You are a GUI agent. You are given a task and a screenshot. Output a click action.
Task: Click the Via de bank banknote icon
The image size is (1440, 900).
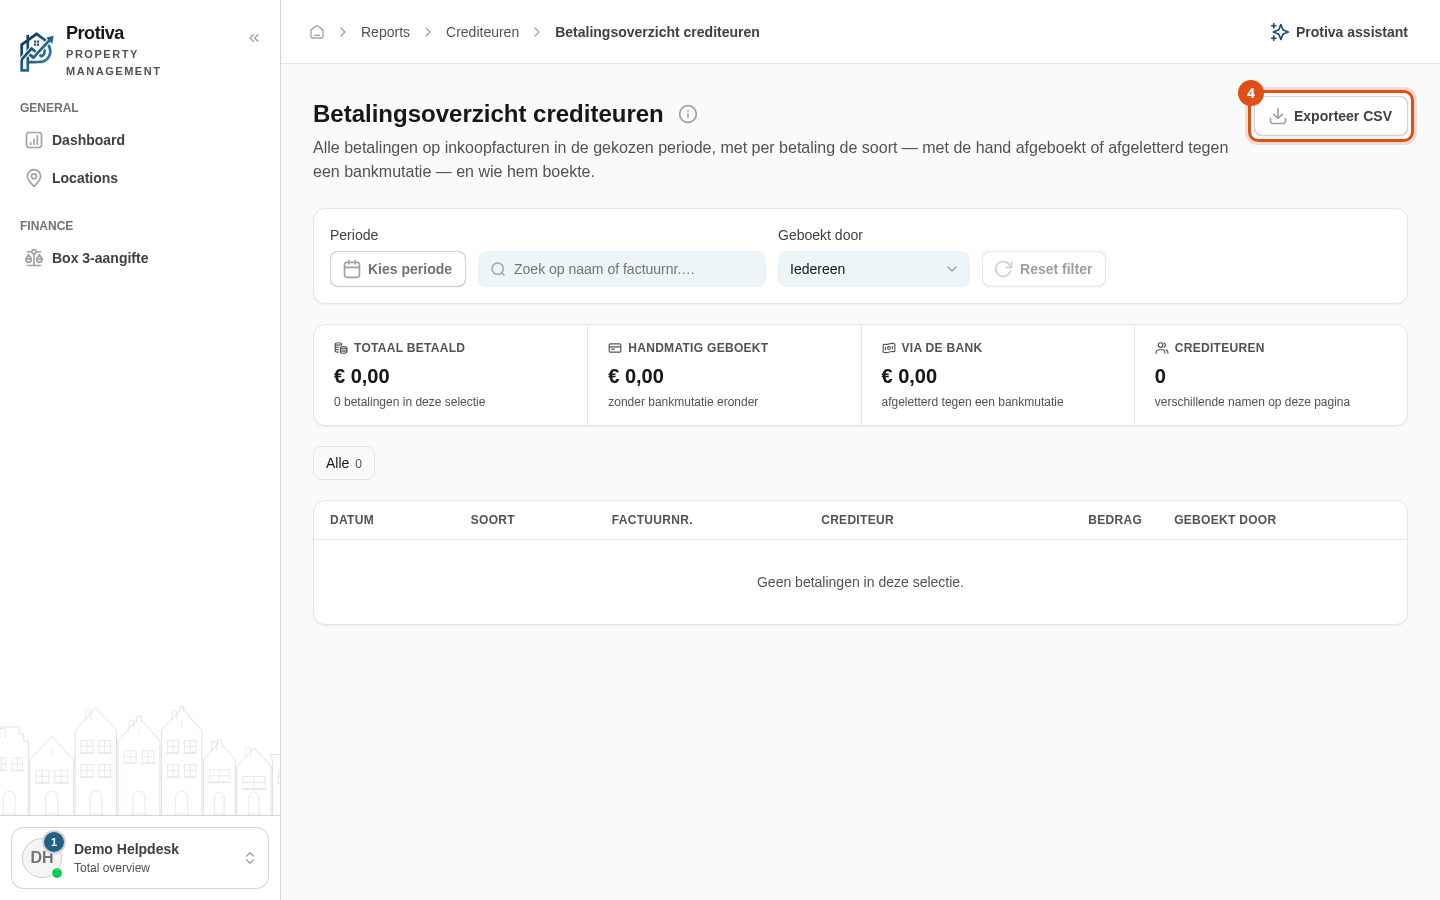coord(888,348)
